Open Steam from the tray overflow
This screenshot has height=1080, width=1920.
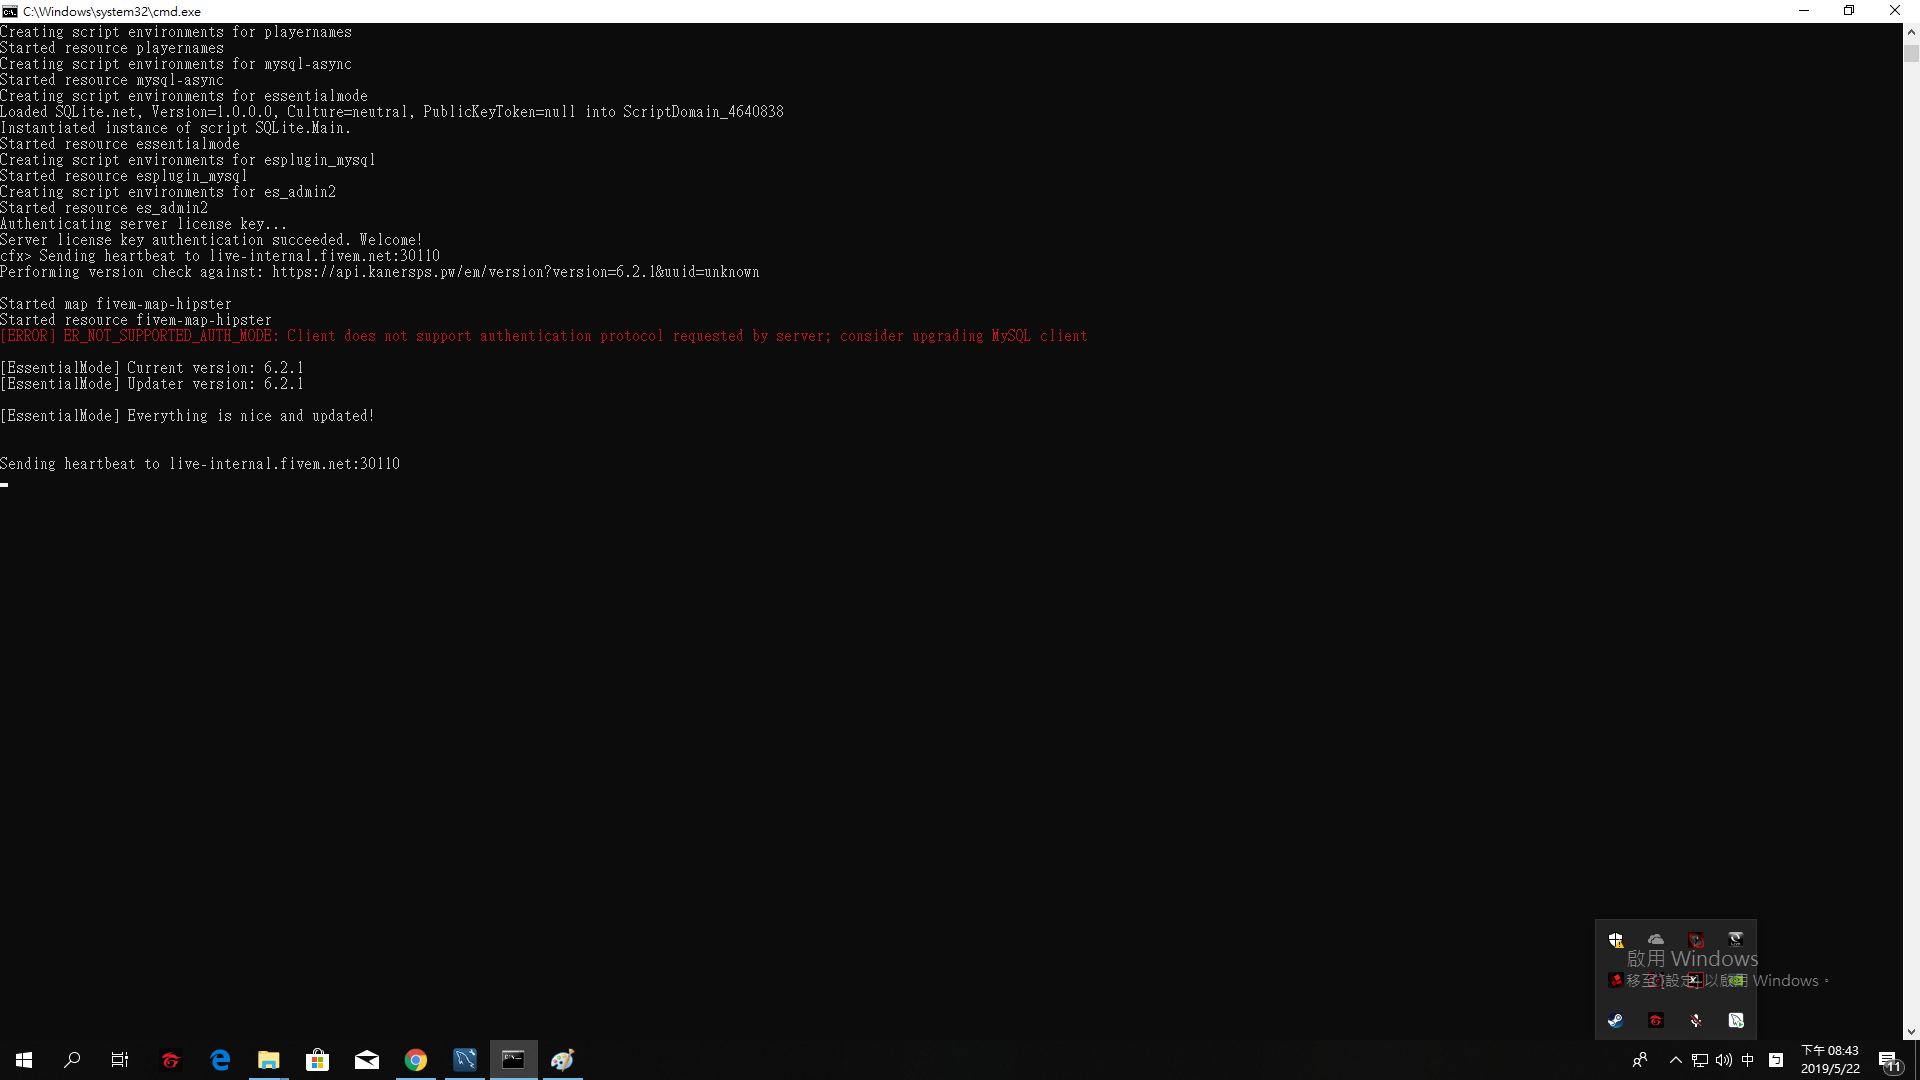(1615, 1020)
